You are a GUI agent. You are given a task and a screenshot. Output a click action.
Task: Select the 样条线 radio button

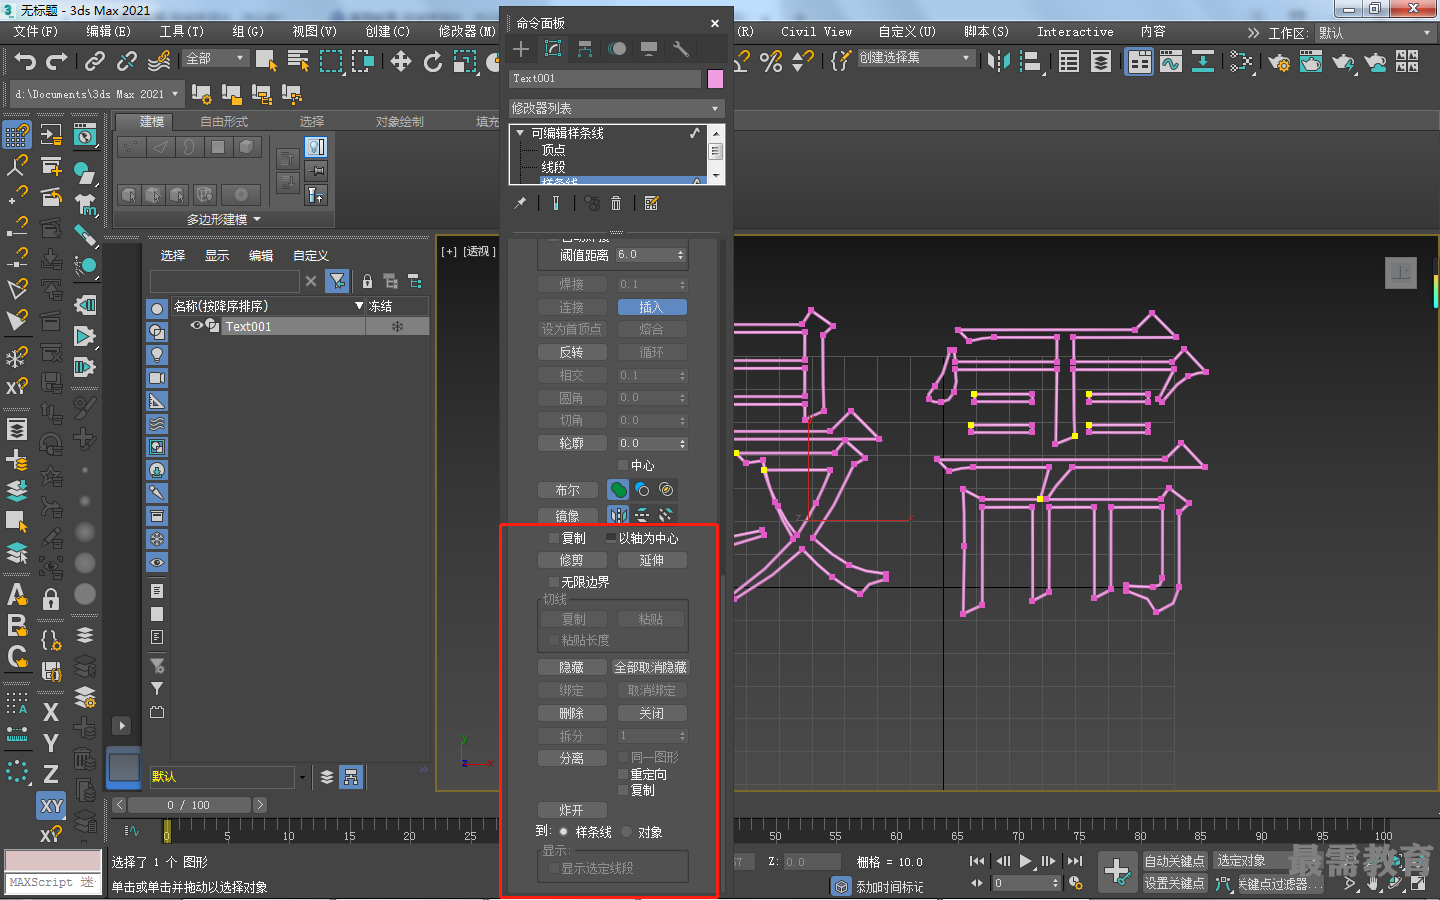point(564,832)
